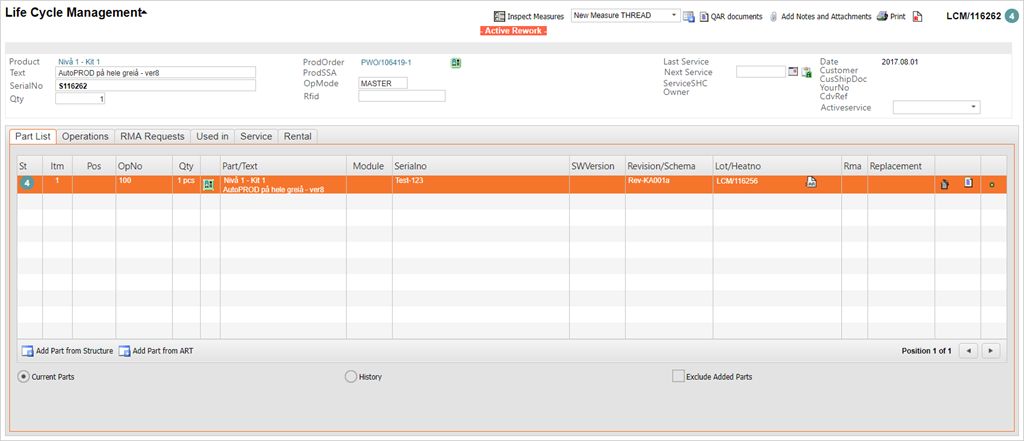This screenshot has height=441, width=1024.
Task: Switch to the Operations tab
Action: click(85, 136)
